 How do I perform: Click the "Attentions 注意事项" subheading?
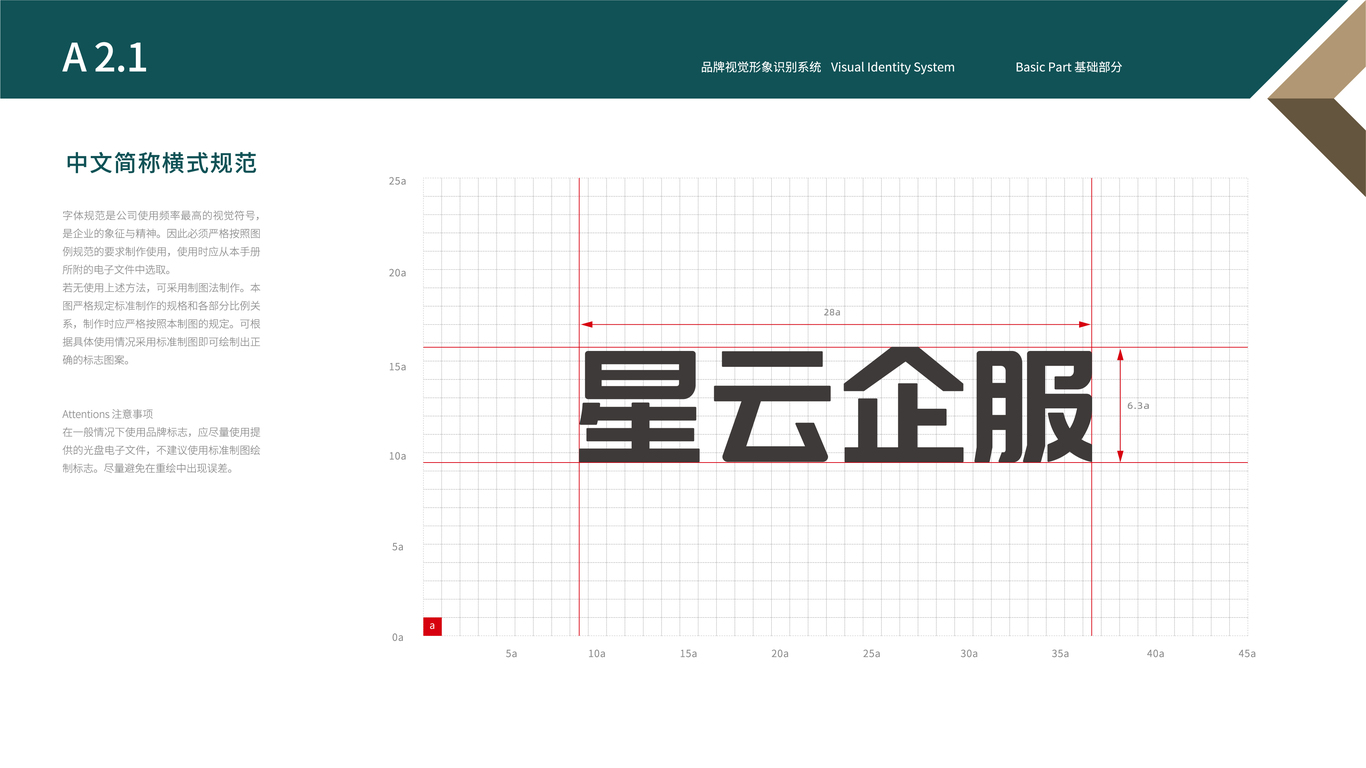pos(107,414)
